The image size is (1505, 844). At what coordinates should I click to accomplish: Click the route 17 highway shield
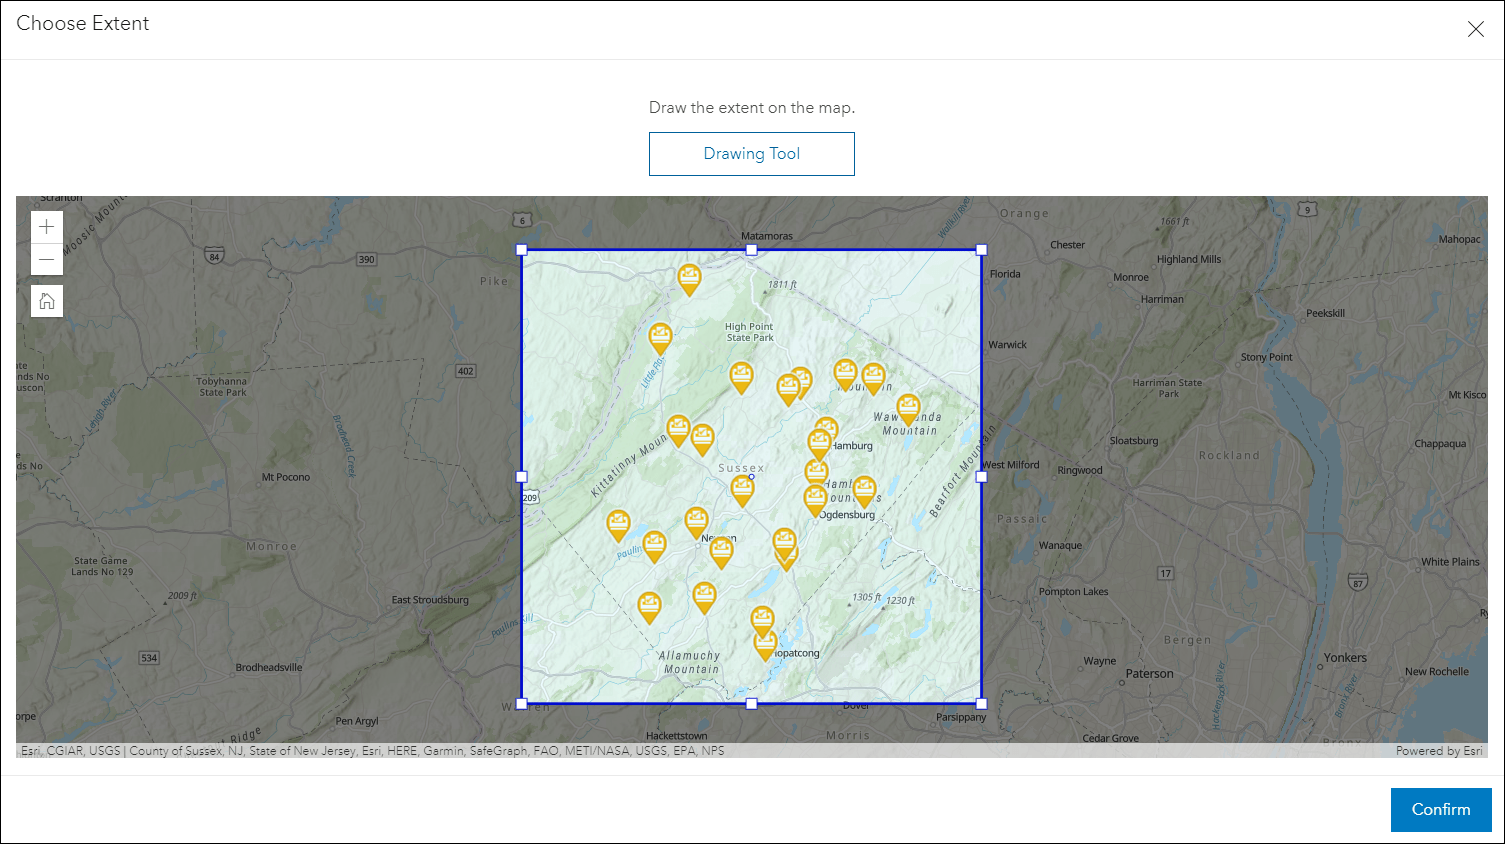[1166, 573]
